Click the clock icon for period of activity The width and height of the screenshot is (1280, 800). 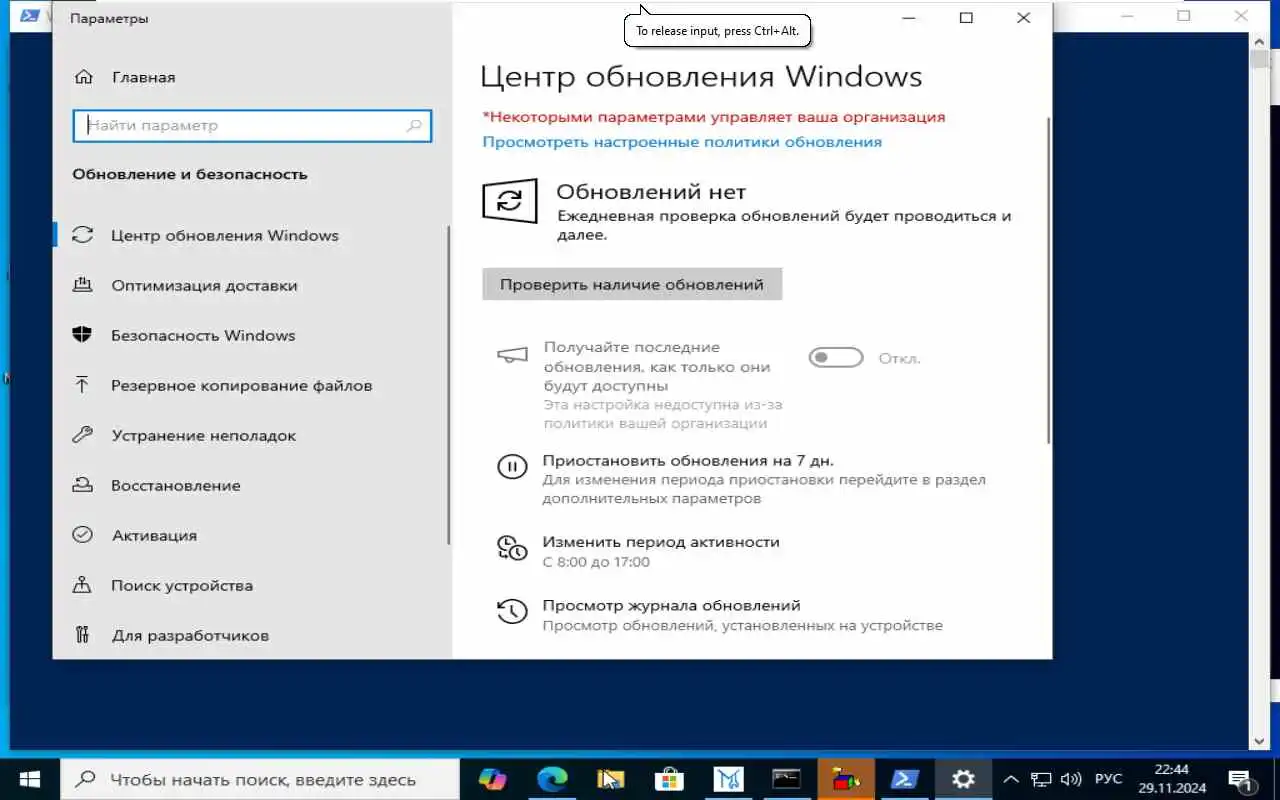(x=512, y=548)
